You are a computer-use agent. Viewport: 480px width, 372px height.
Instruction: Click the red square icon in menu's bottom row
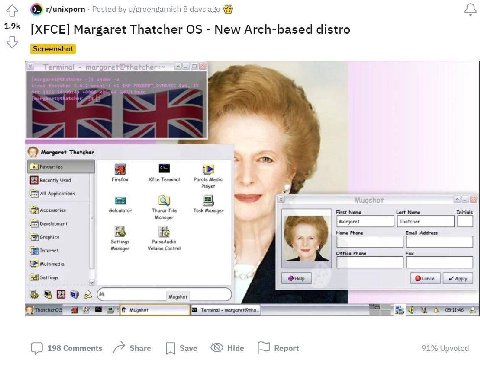[61, 294]
